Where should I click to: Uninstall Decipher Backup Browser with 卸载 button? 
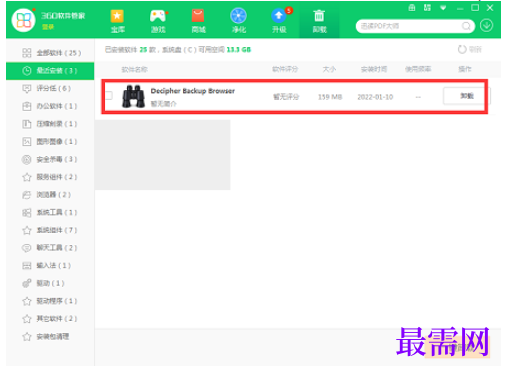coord(467,96)
